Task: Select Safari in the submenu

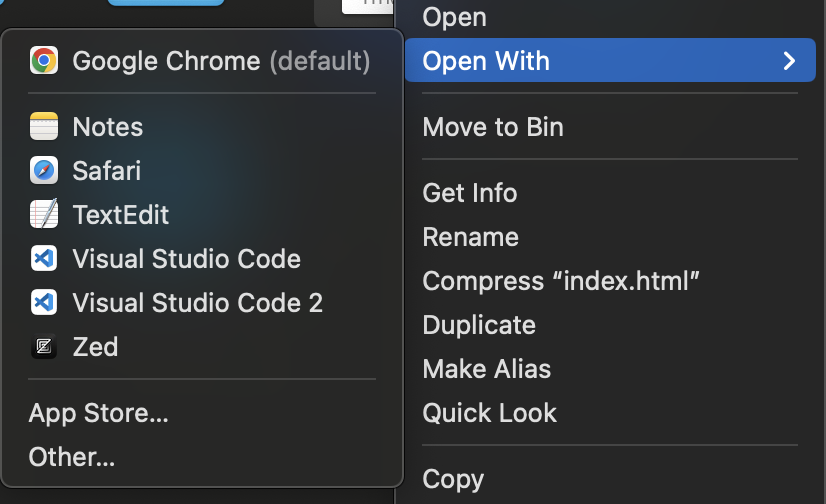Action: [x=202, y=171]
